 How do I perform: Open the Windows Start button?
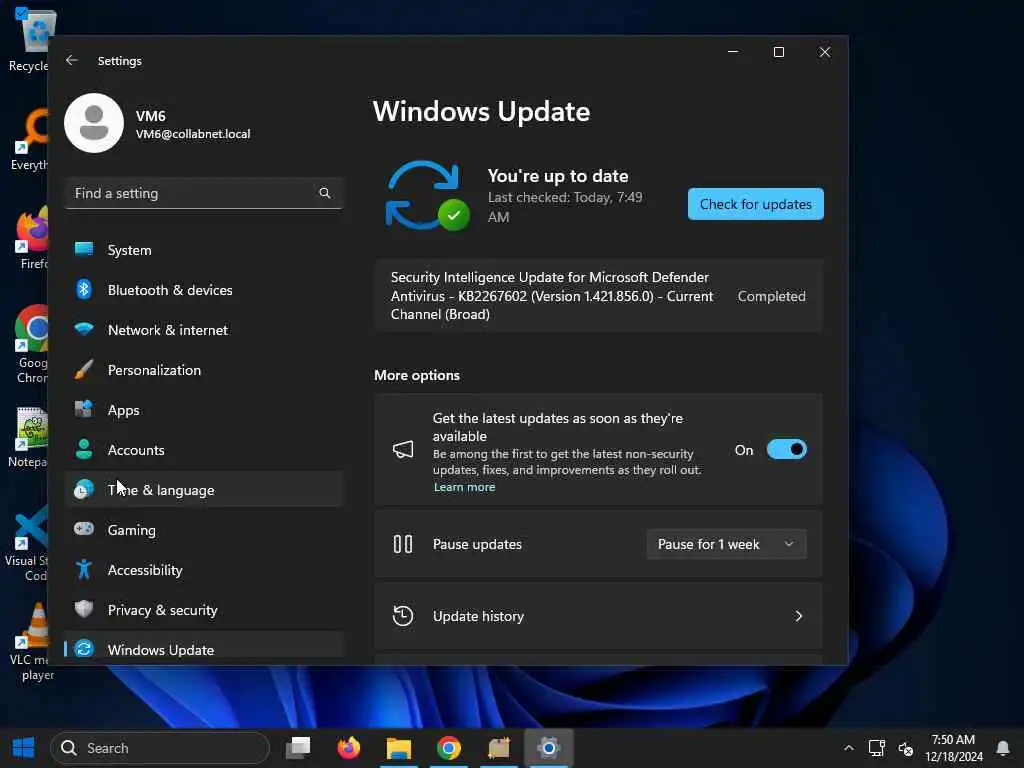24,748
